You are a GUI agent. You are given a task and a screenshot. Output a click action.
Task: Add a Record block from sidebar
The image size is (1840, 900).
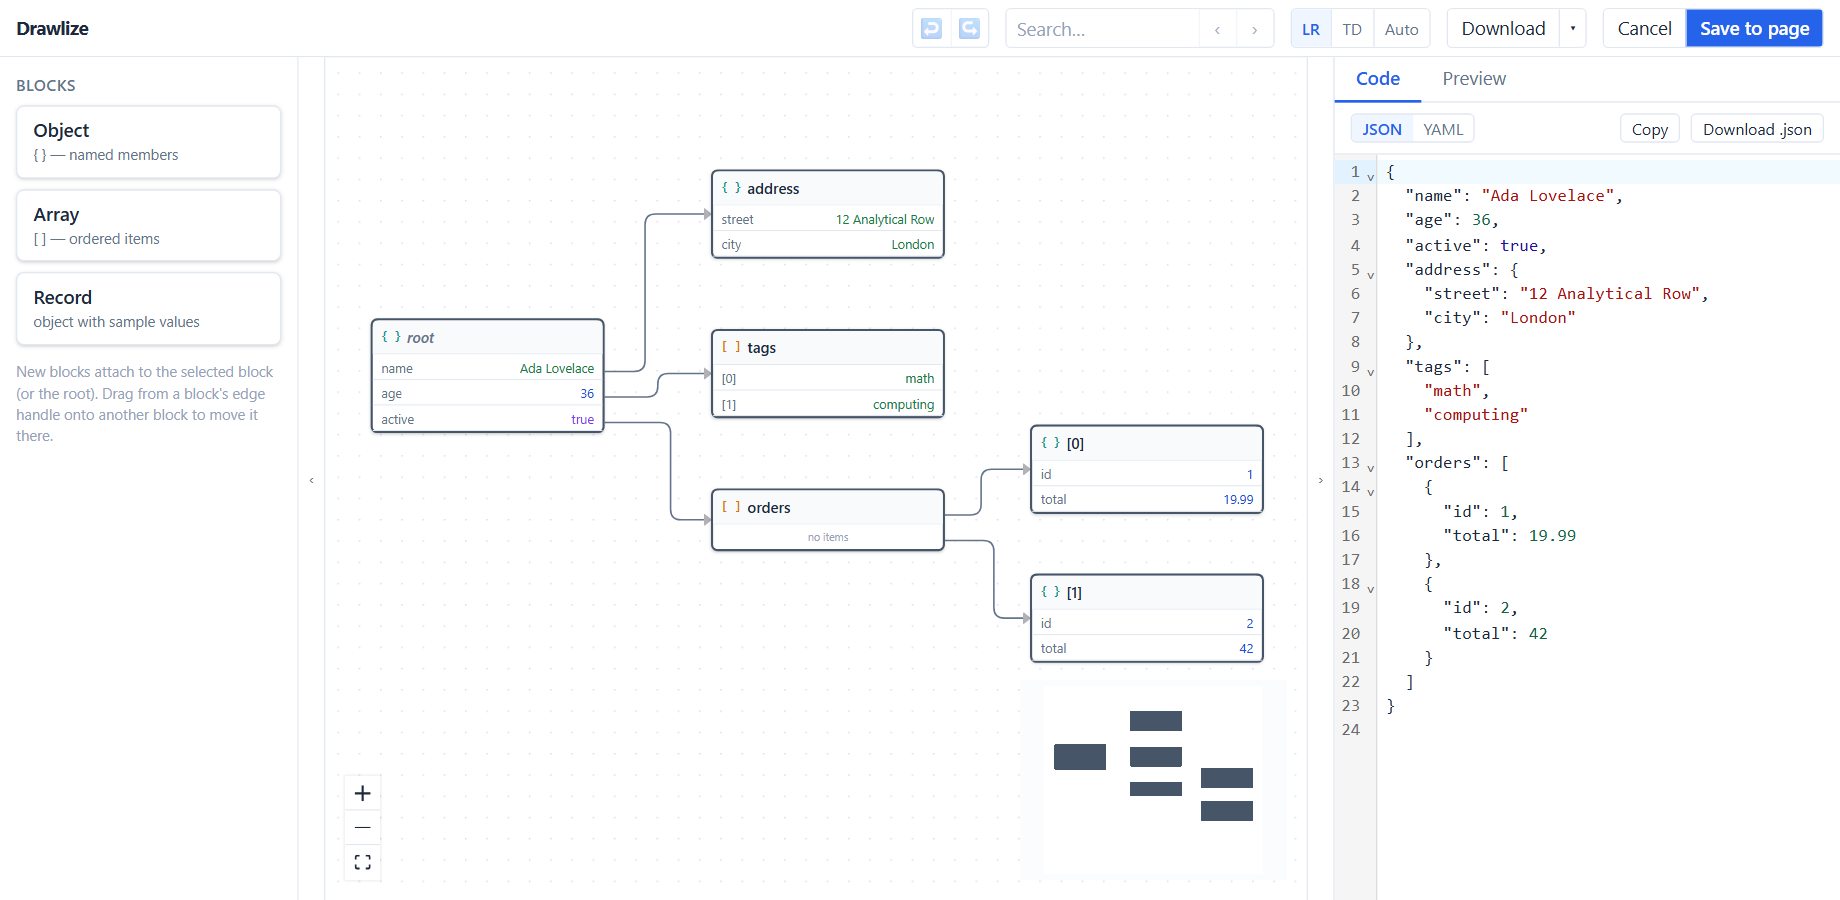(149, 309)
